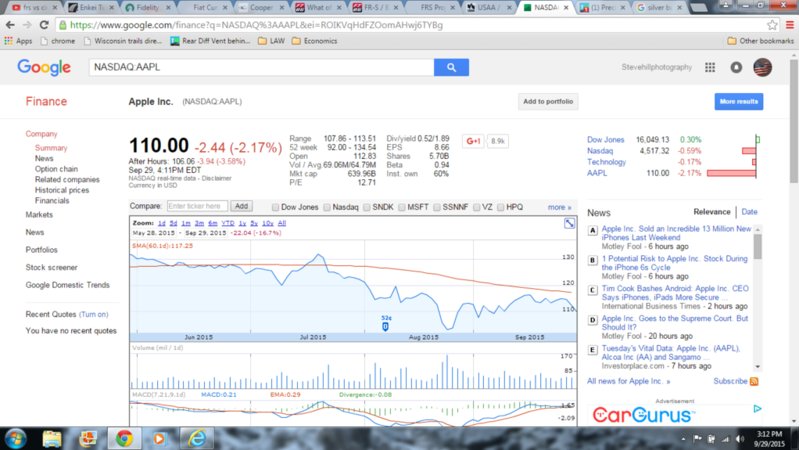The height and width of the screenshot is (450, 799).
Task: Open Apps shortcut in bookmarks bar
Action: point(18,41)
